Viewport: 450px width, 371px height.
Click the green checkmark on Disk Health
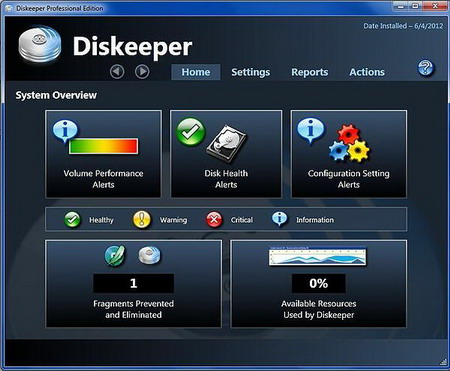point(191,132)
